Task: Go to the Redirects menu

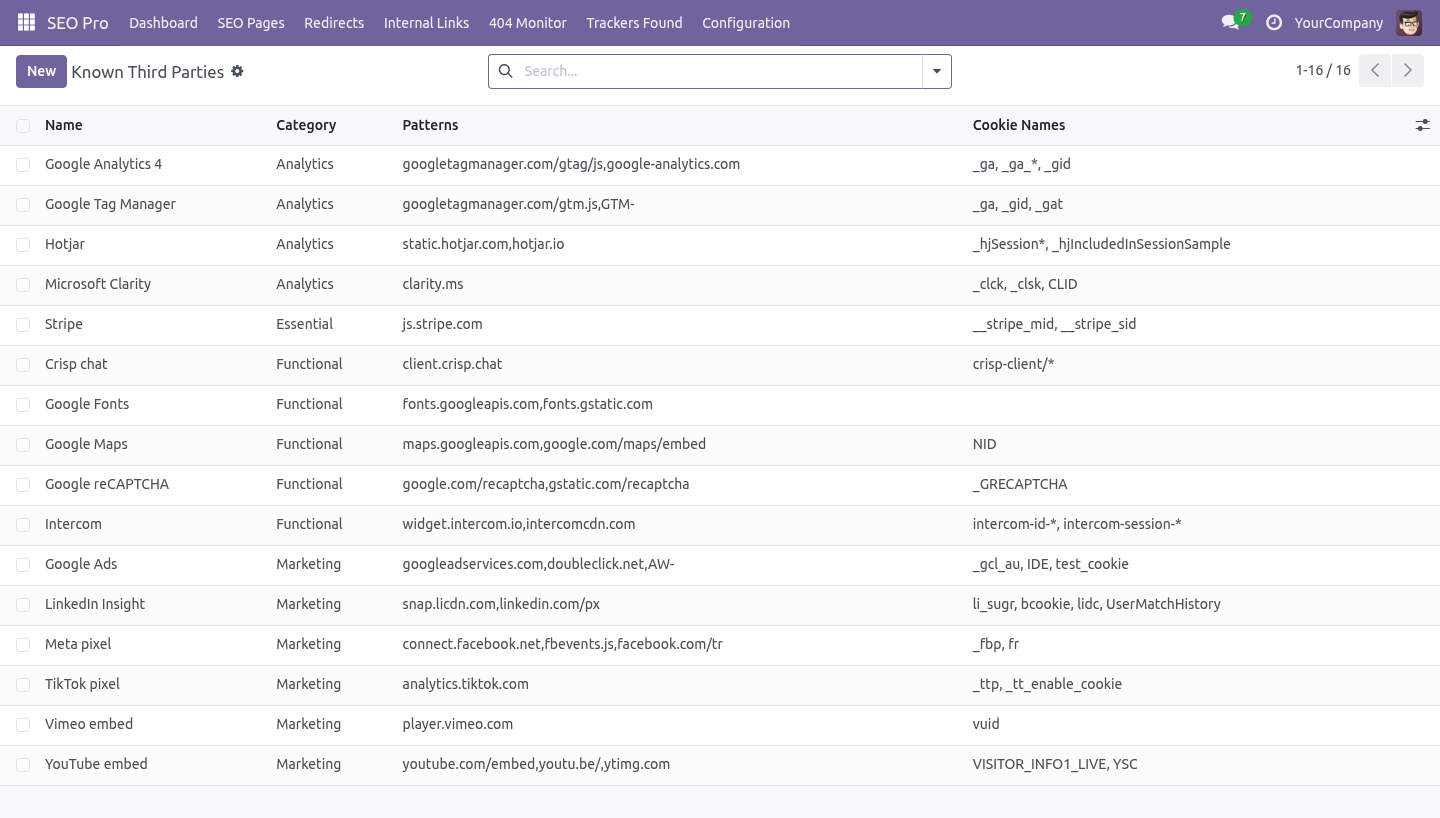Action: point(334,22)
